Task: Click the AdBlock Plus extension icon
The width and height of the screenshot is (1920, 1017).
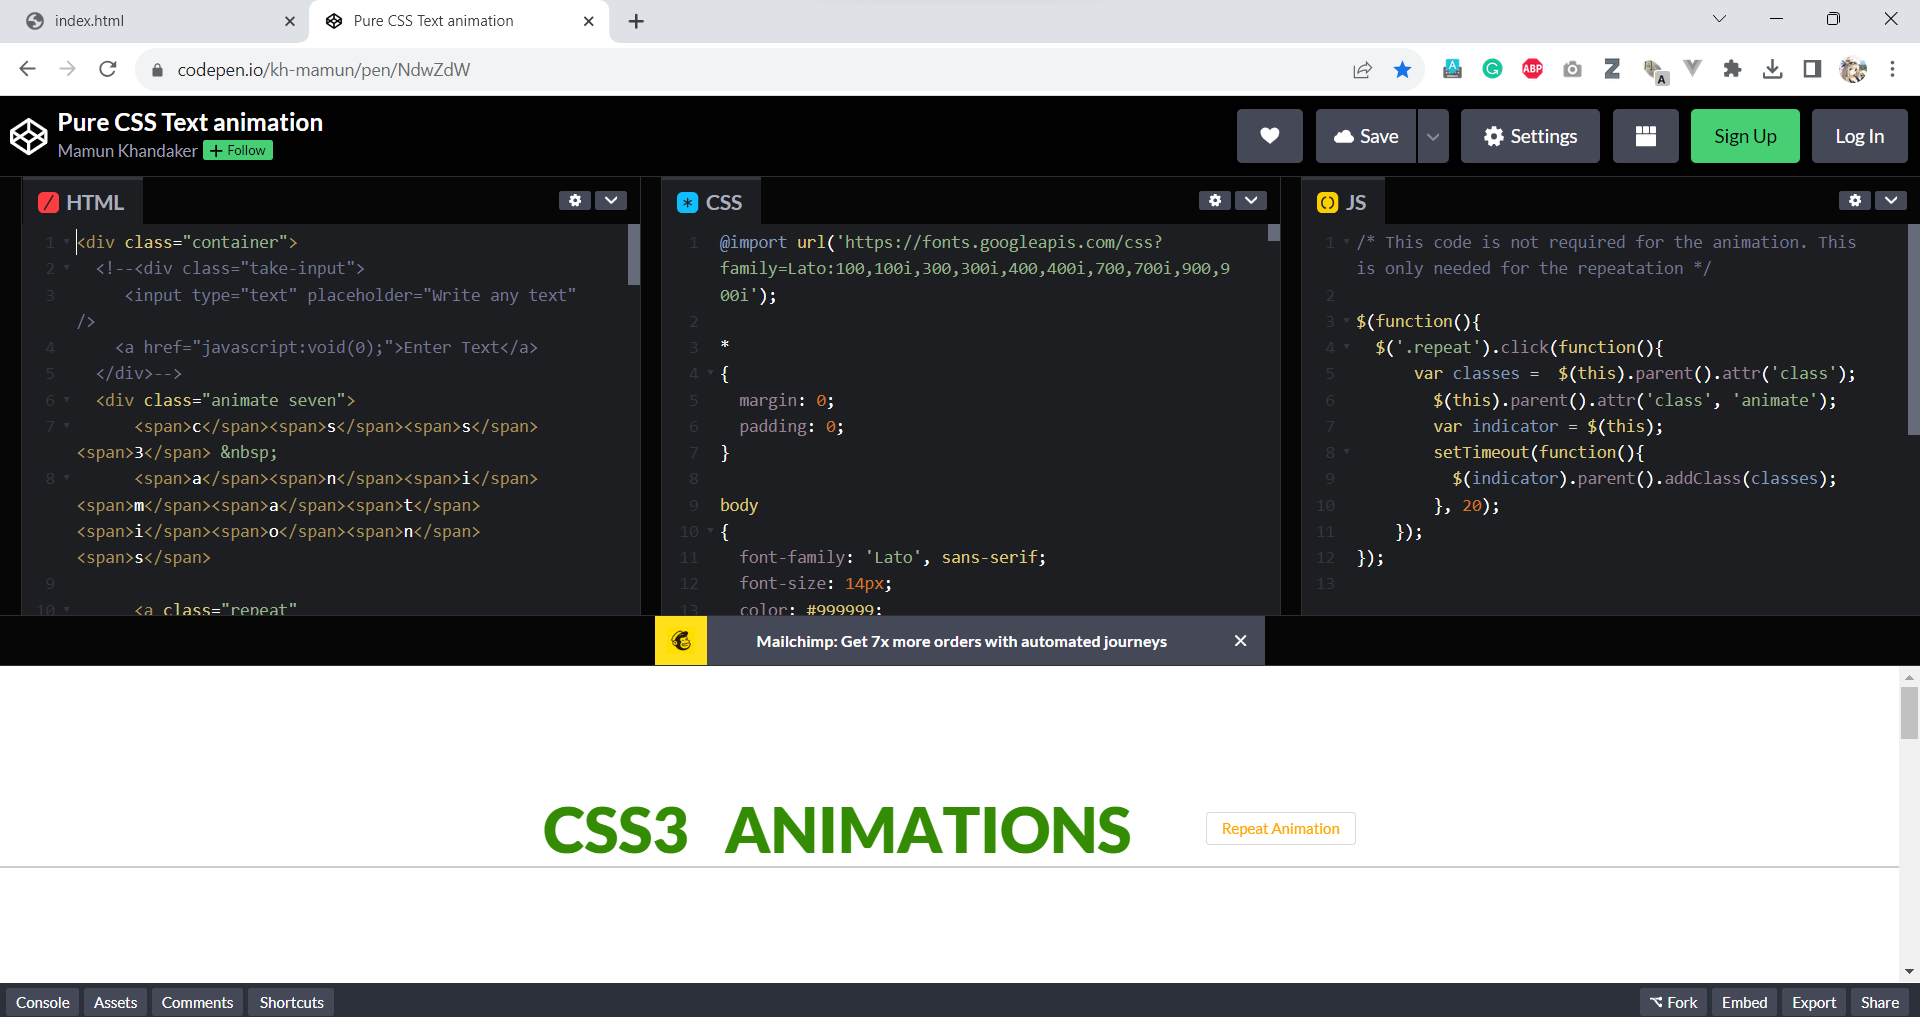Action: click(x=1533, y=69)
